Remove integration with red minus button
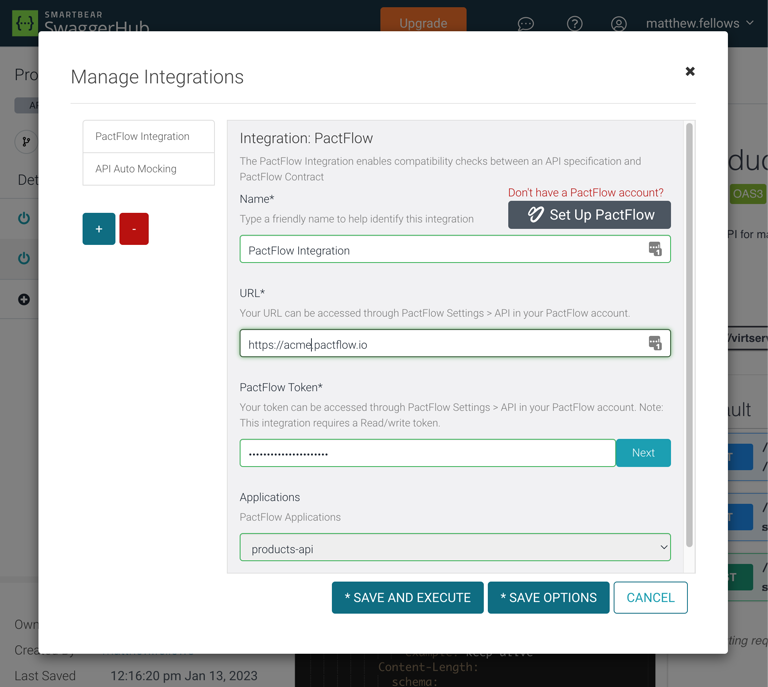Screen dimensions: 768x687 pyautogui.click(x=134, y=229)
